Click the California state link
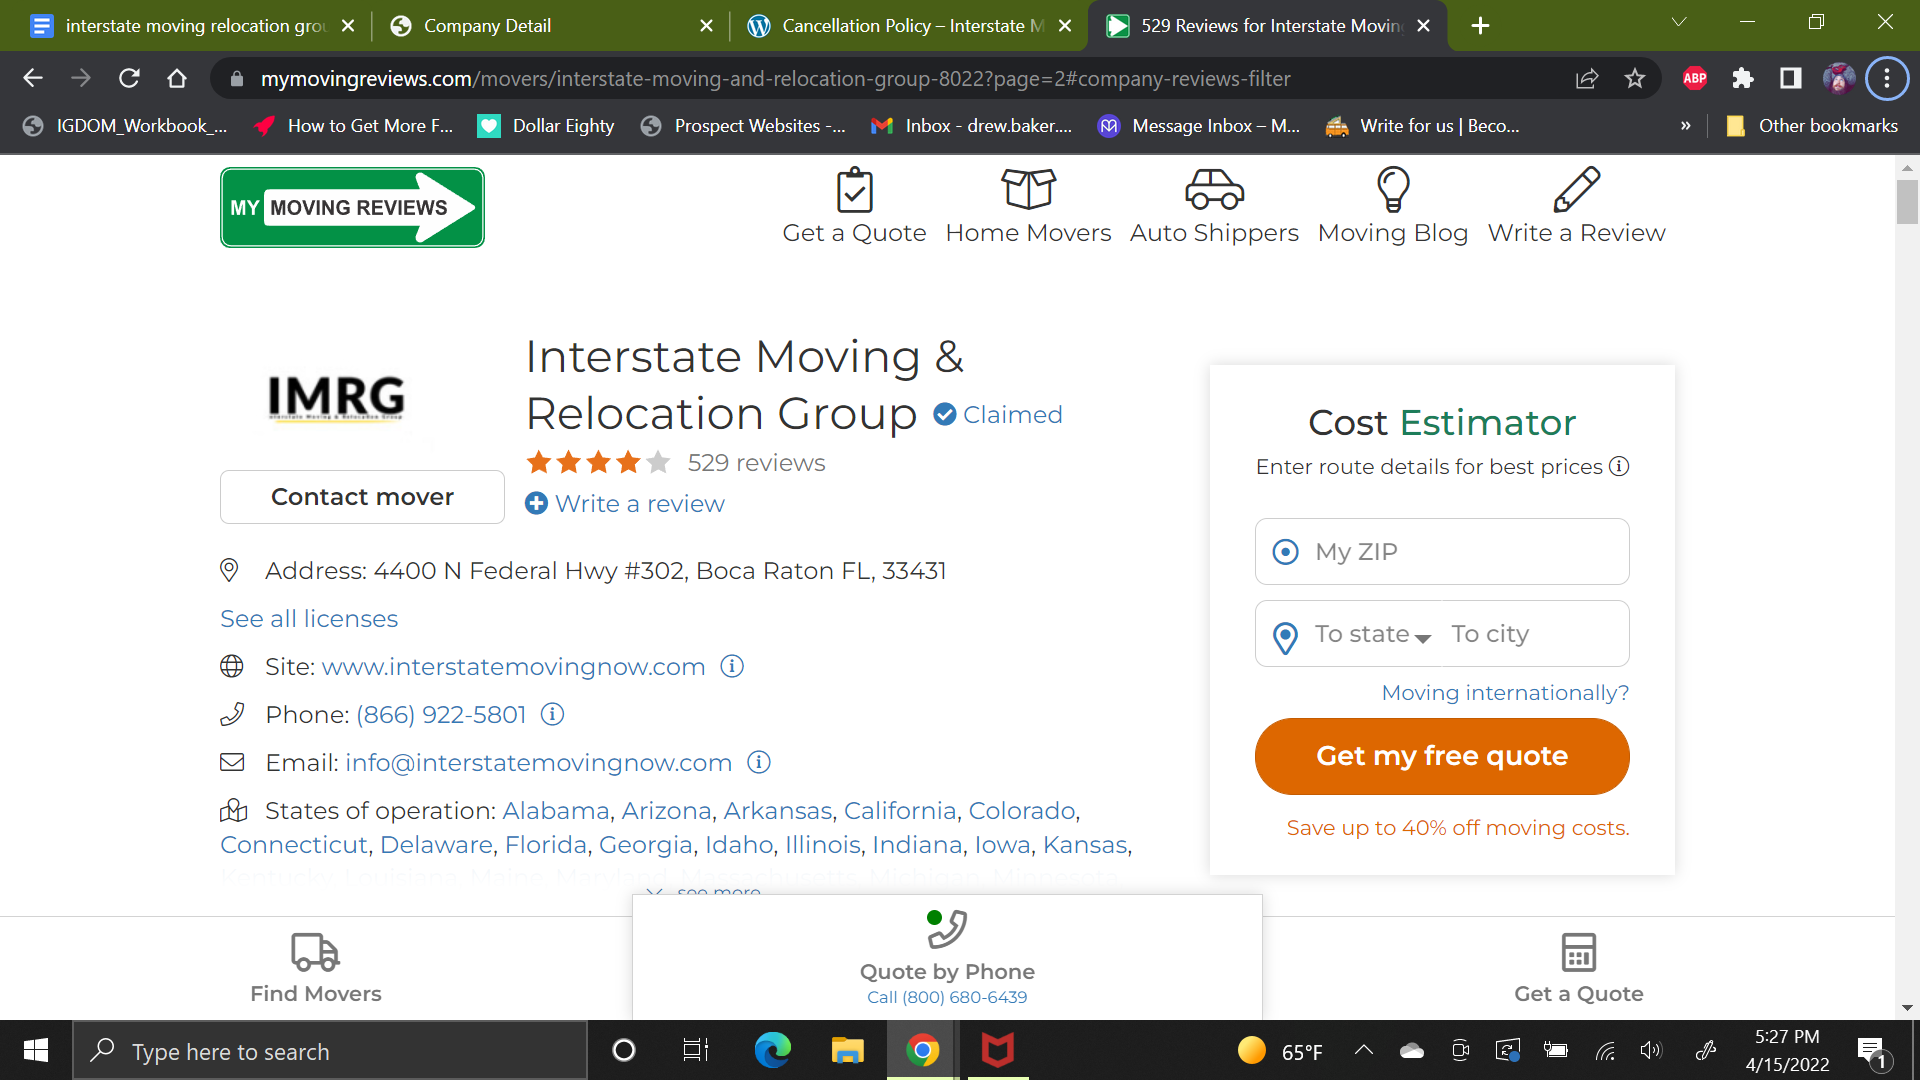 click(900, 810)
